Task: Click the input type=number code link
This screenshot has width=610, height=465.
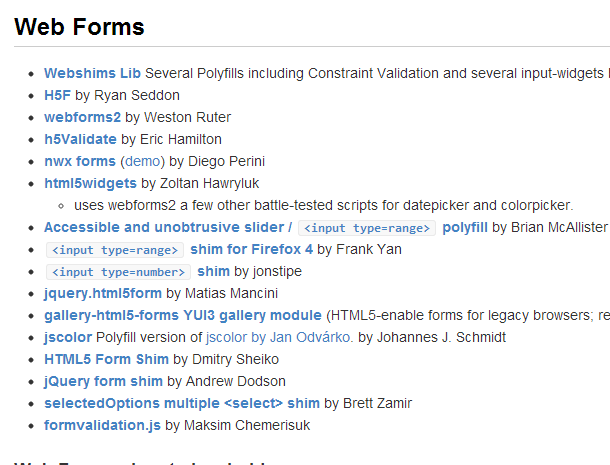Action: click(117, 272)
